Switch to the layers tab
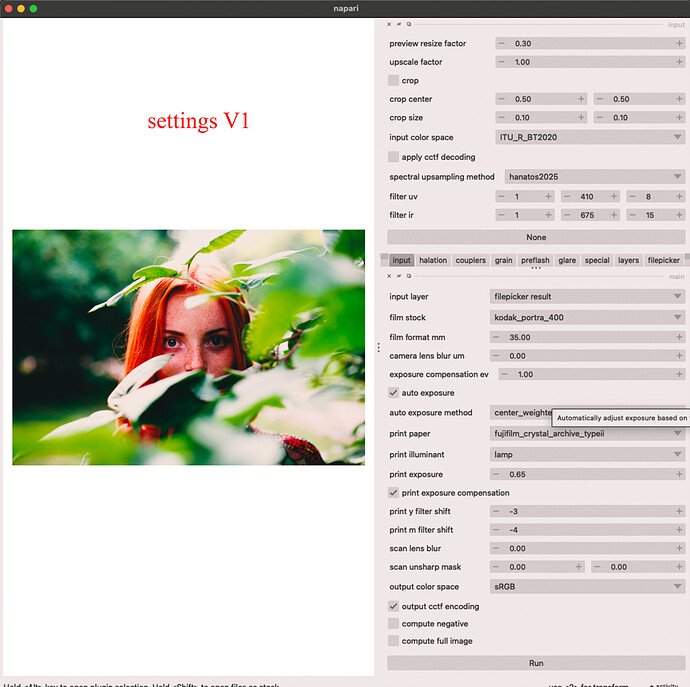Viewport: 690px width, 687px height. pyautogui.click(x=628, y=260)
